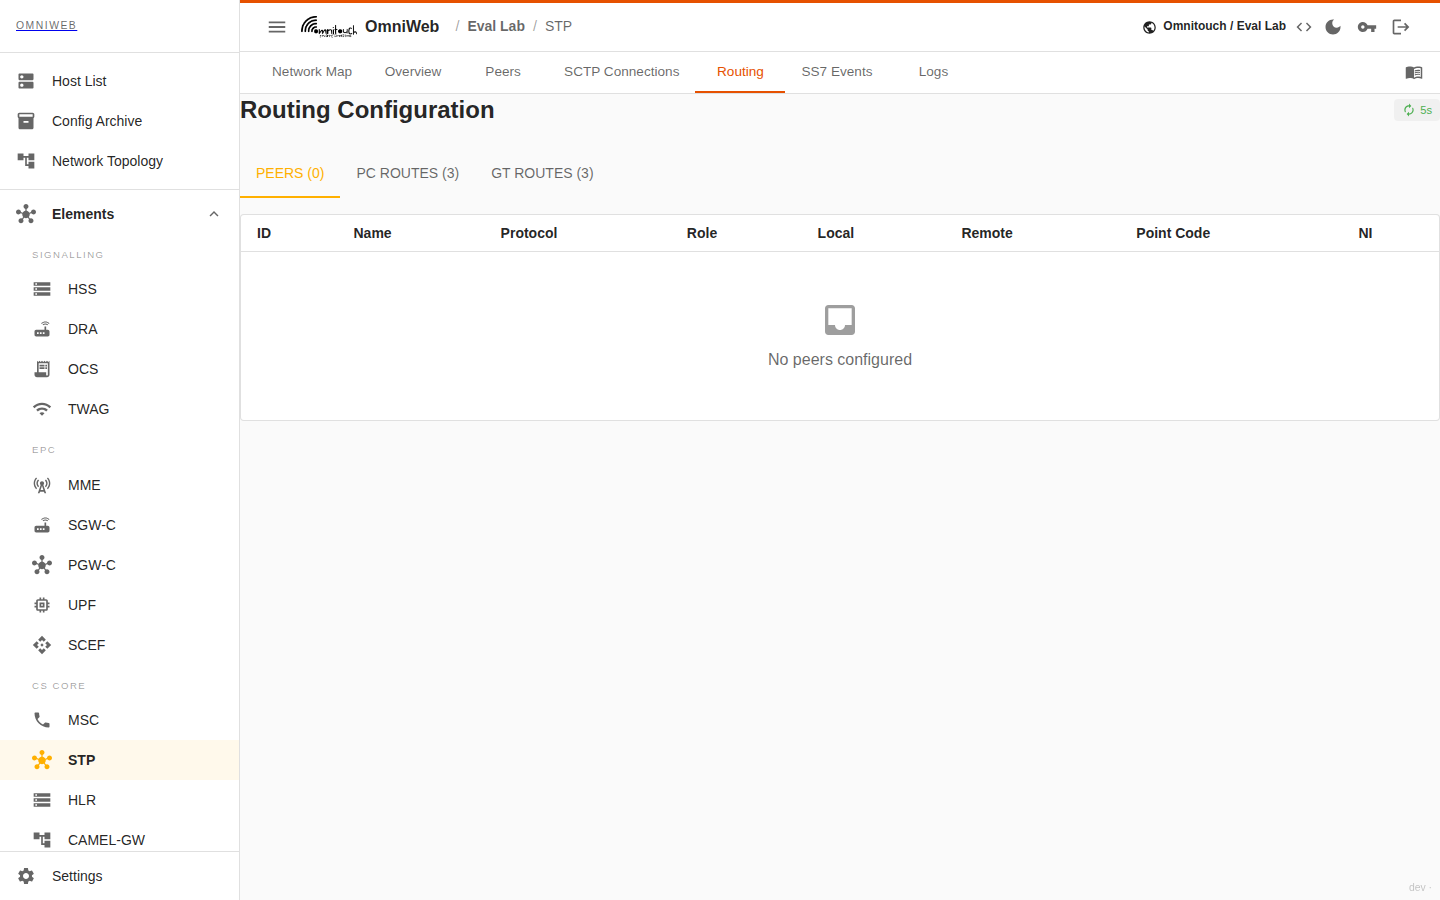Viewport: 1440px width, 900px height.
Task: Open the Overview tab
Action: [x=413, y=72]
